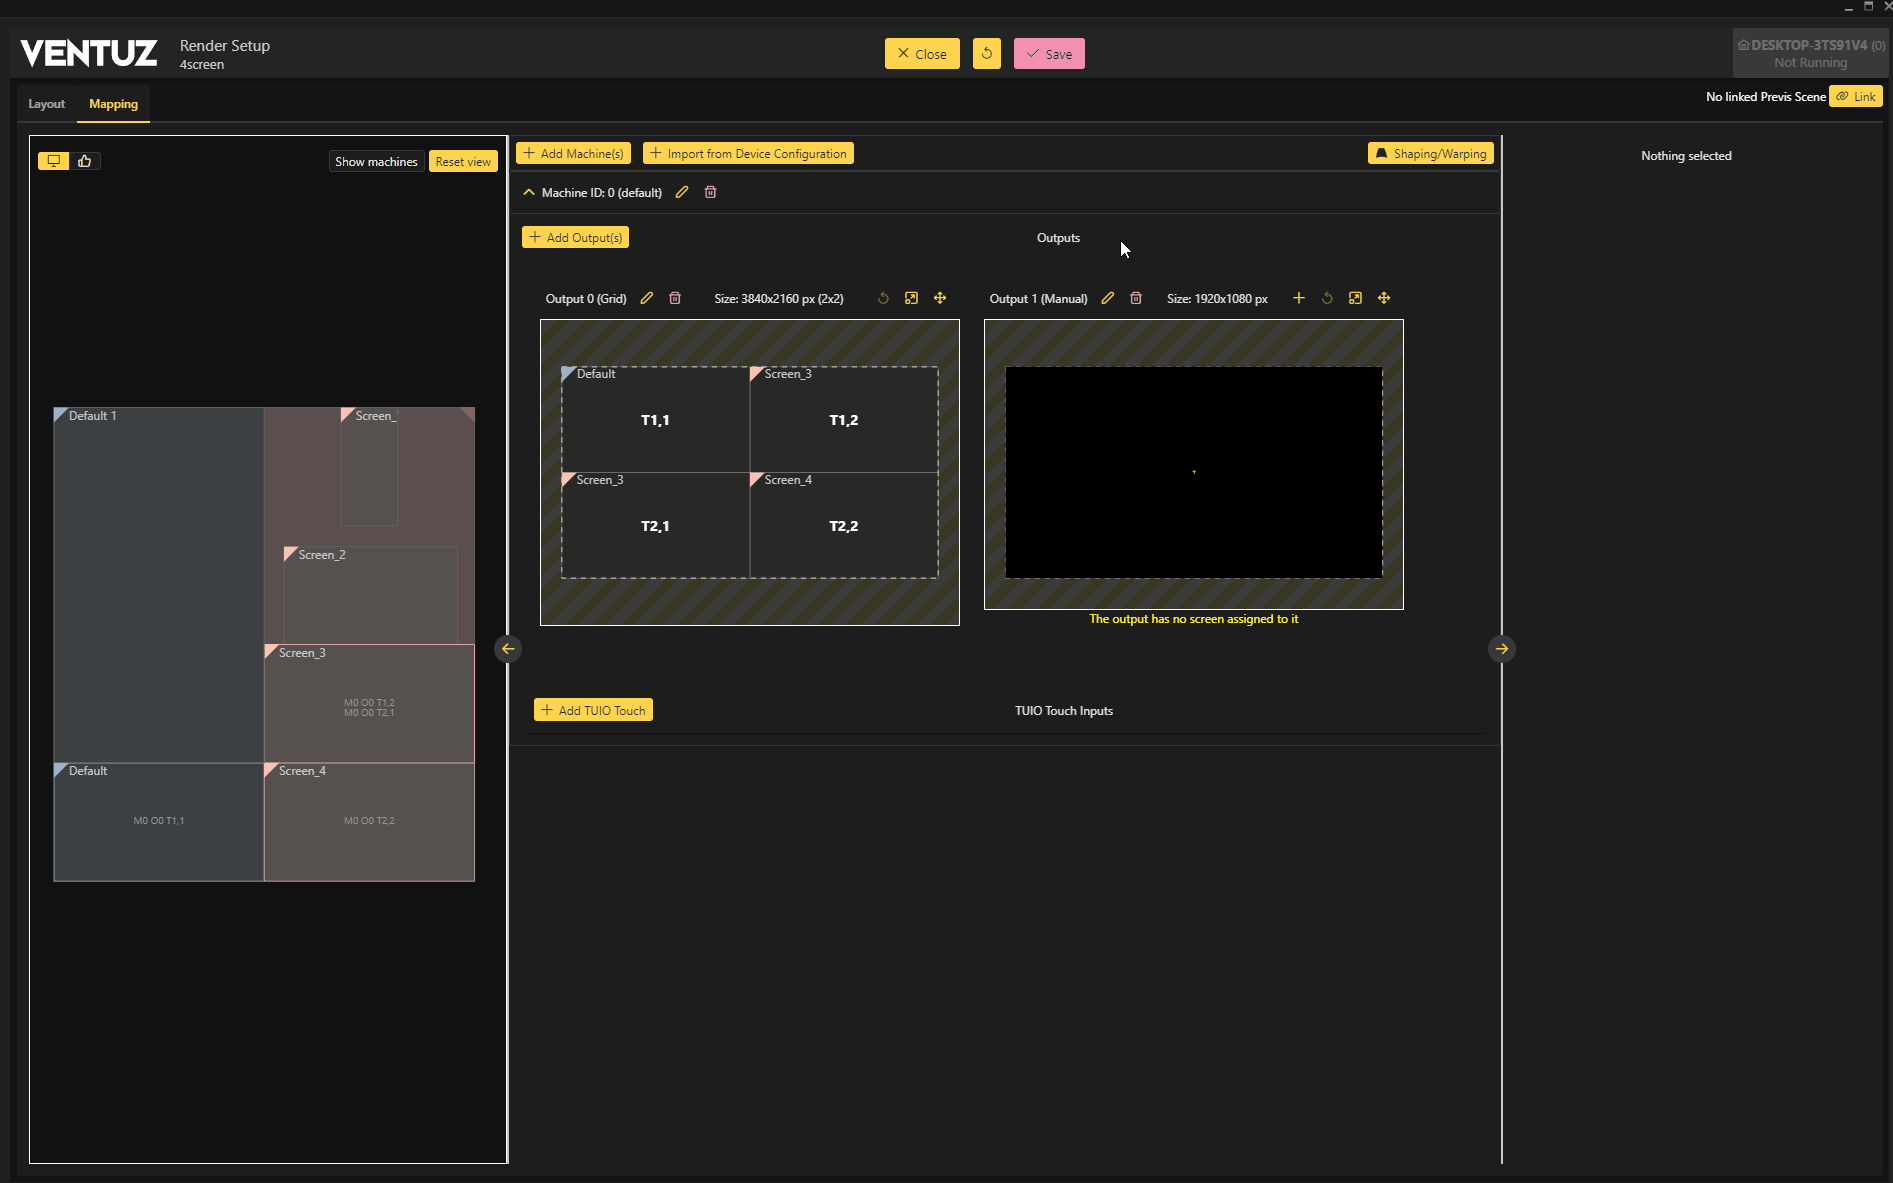Viewport: 1893px width, 1183px height.
Task: Open Shaping/Warping settings
Action: [x=1430, y=153]
